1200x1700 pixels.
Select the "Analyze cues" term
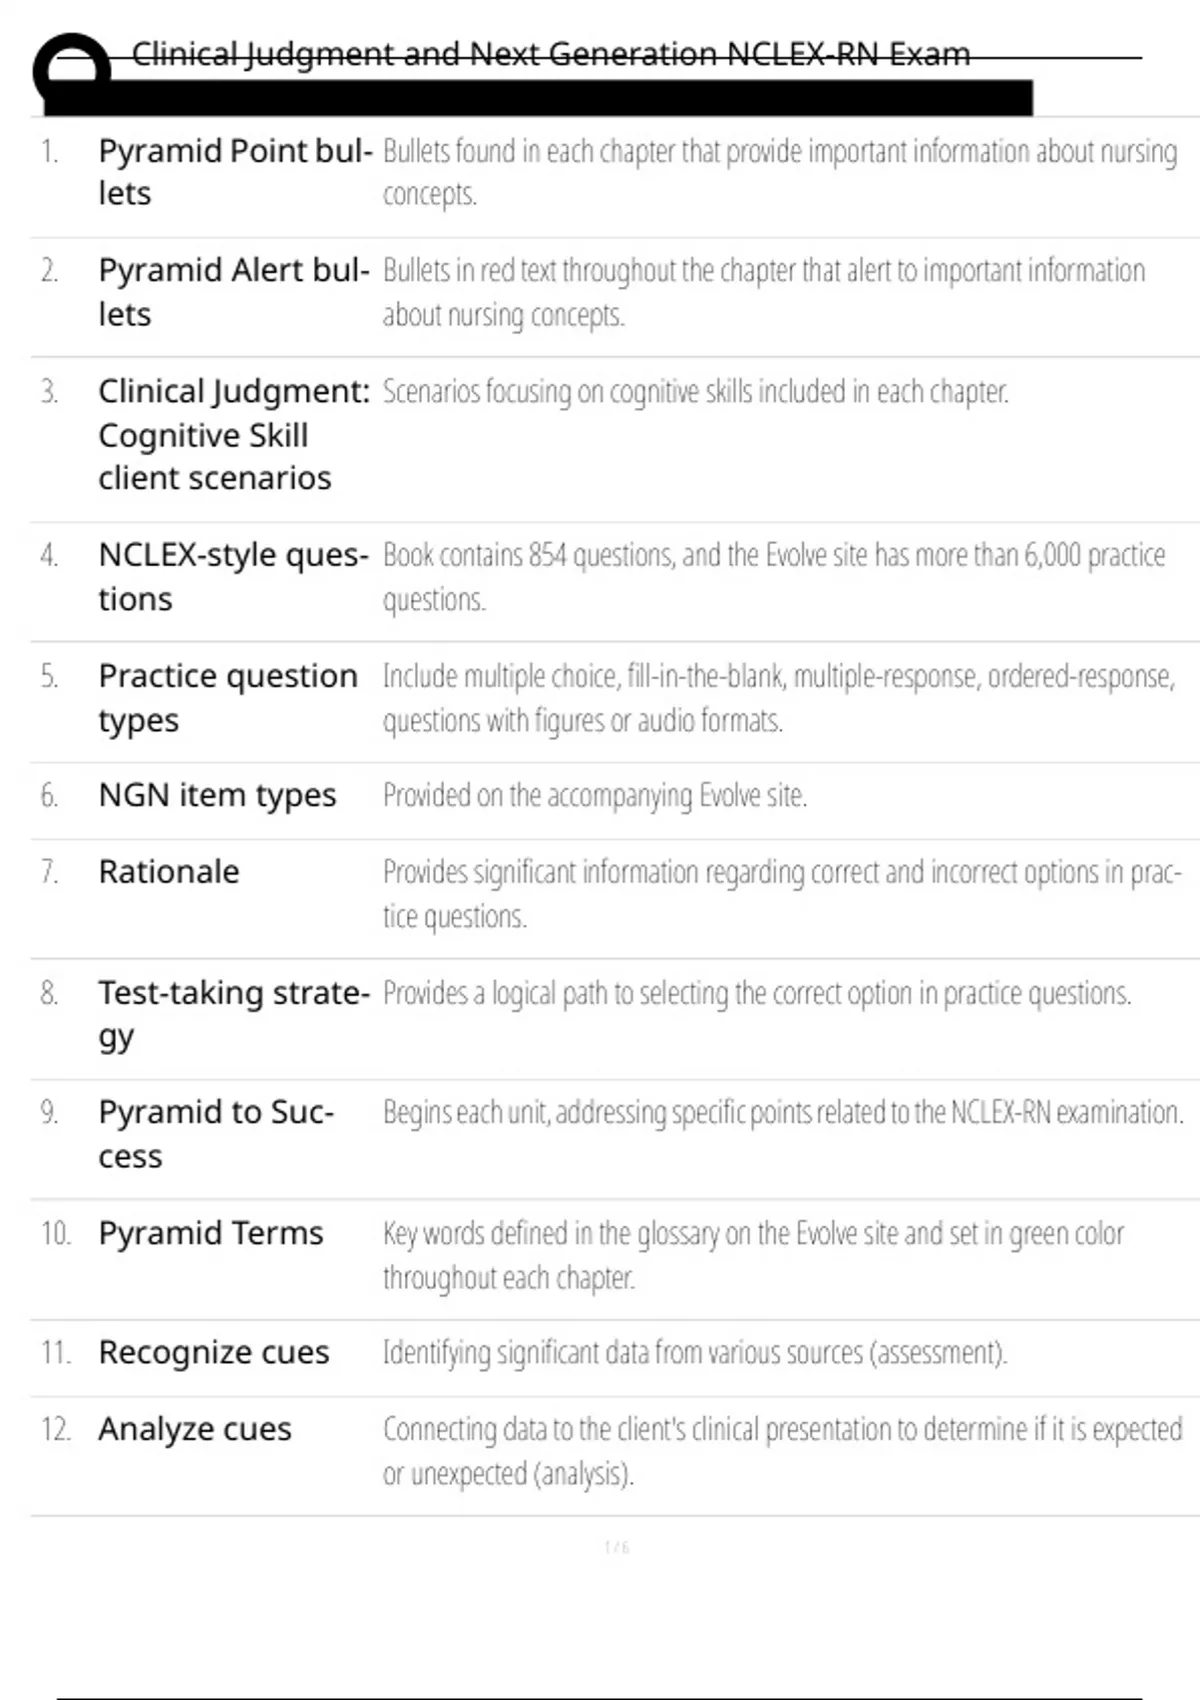pyautogui.click(x=195, y=1429)
